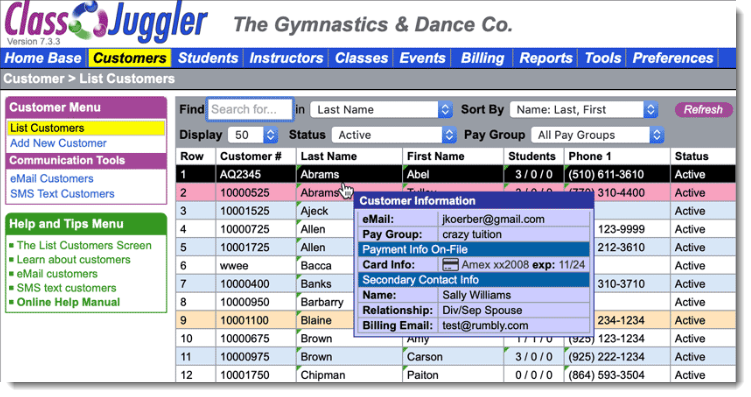The width and height of the screenshot is (751, 397).
Task: Open eMail customers help link
Action: (x=57, y=274)
